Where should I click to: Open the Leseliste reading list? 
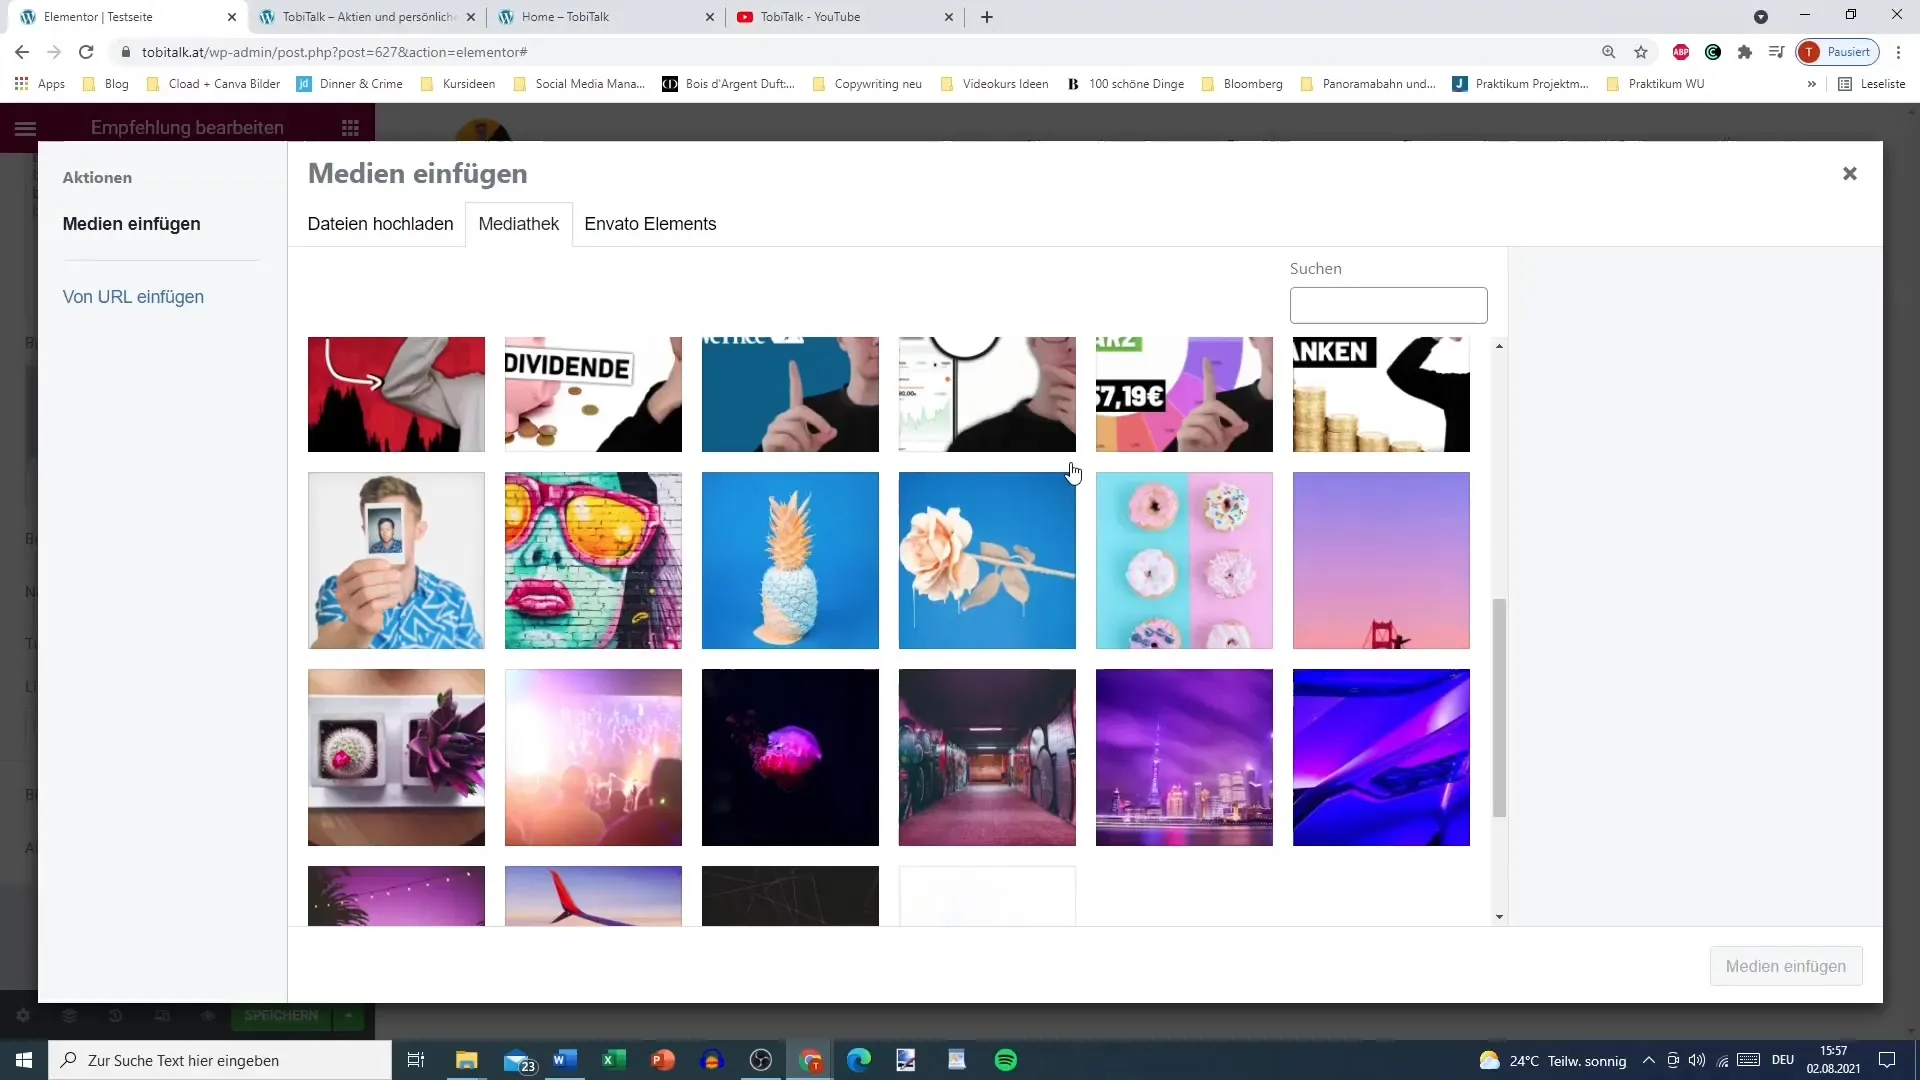(1872, 84)
